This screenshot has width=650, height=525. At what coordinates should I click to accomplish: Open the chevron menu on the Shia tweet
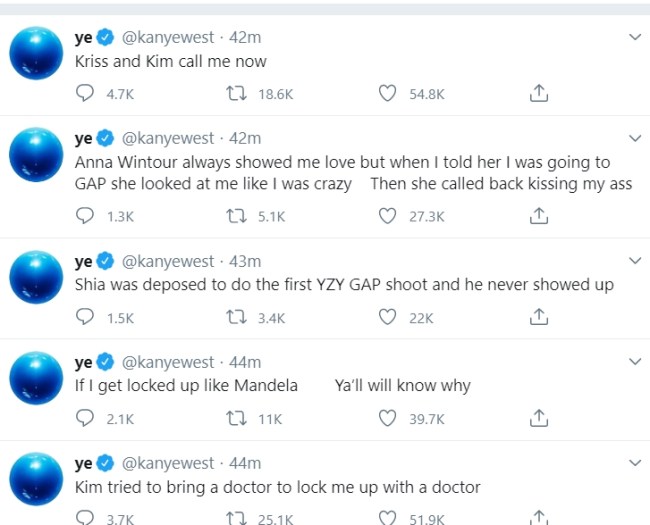(634, 261)
